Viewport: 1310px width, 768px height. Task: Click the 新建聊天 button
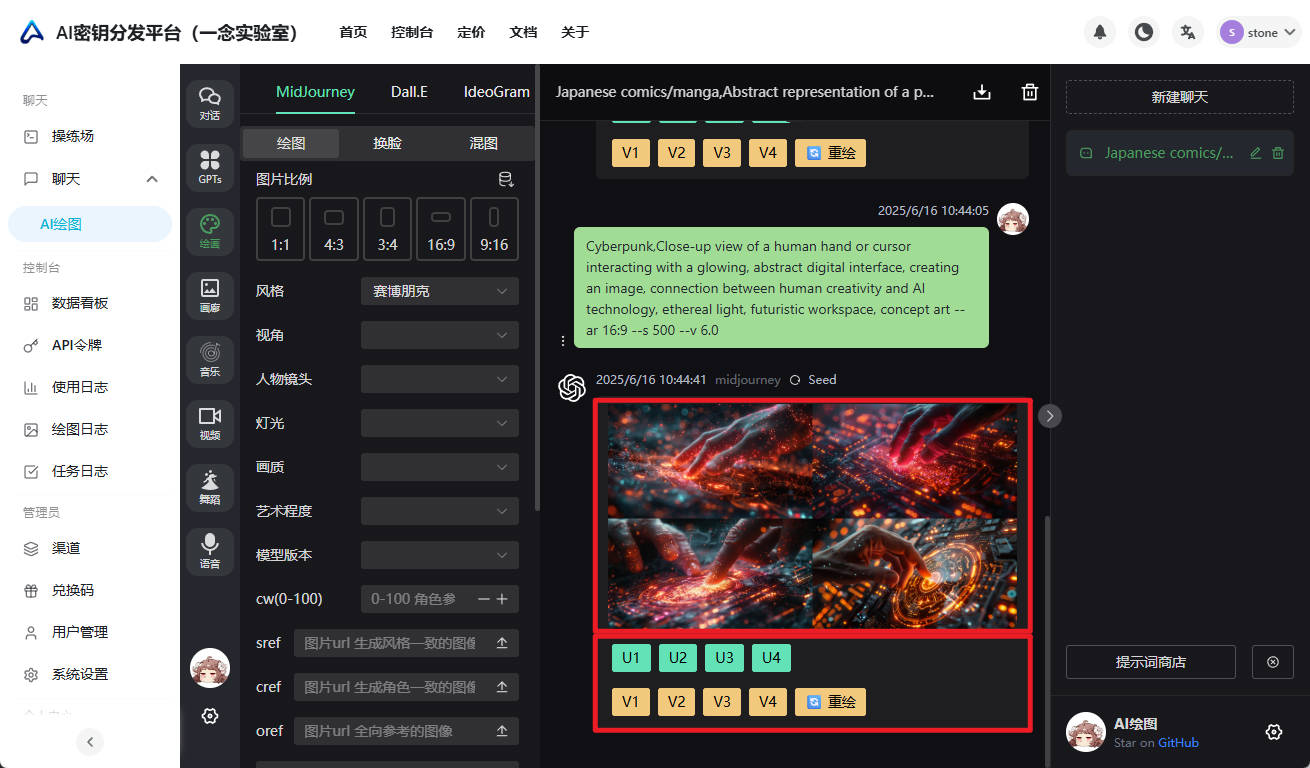(1180, 97)
